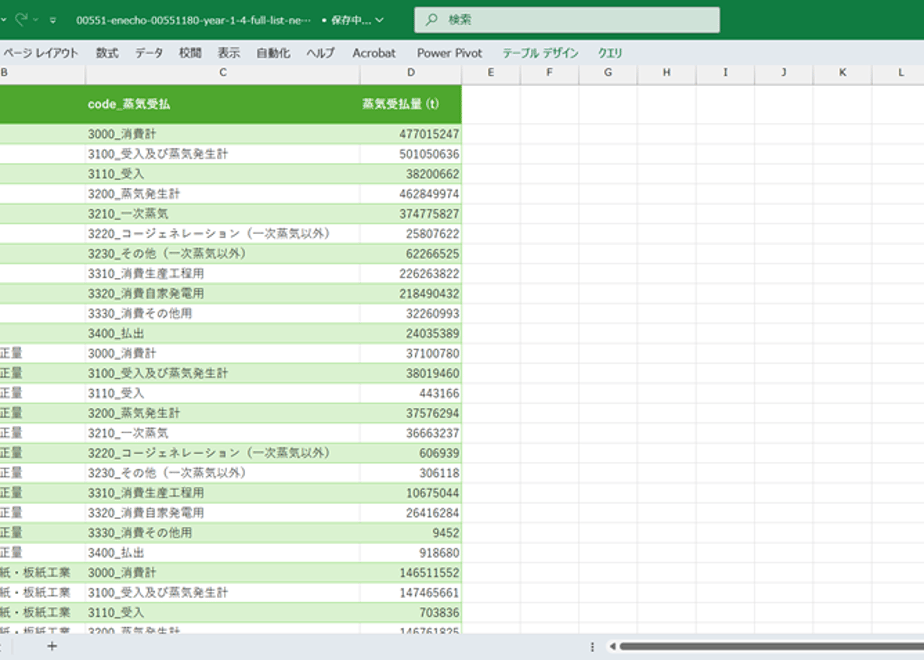
Task: Expand the file name save-status dropdown
Action: click(x=380, y=20)
